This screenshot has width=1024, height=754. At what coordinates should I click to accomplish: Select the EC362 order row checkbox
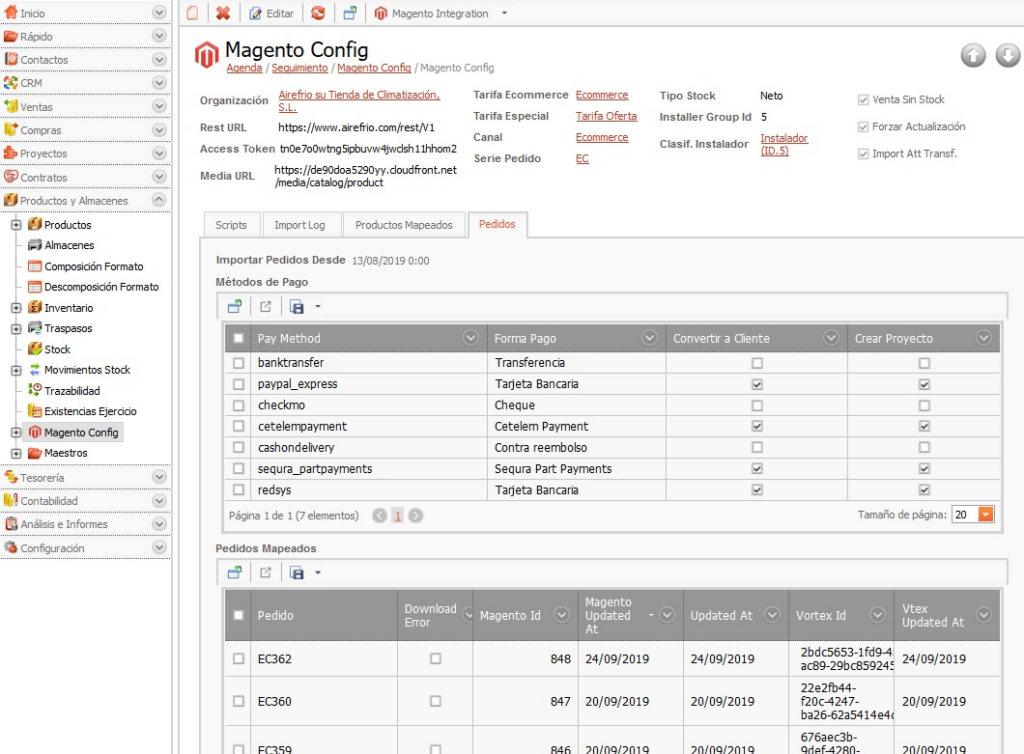coord(238,659)
